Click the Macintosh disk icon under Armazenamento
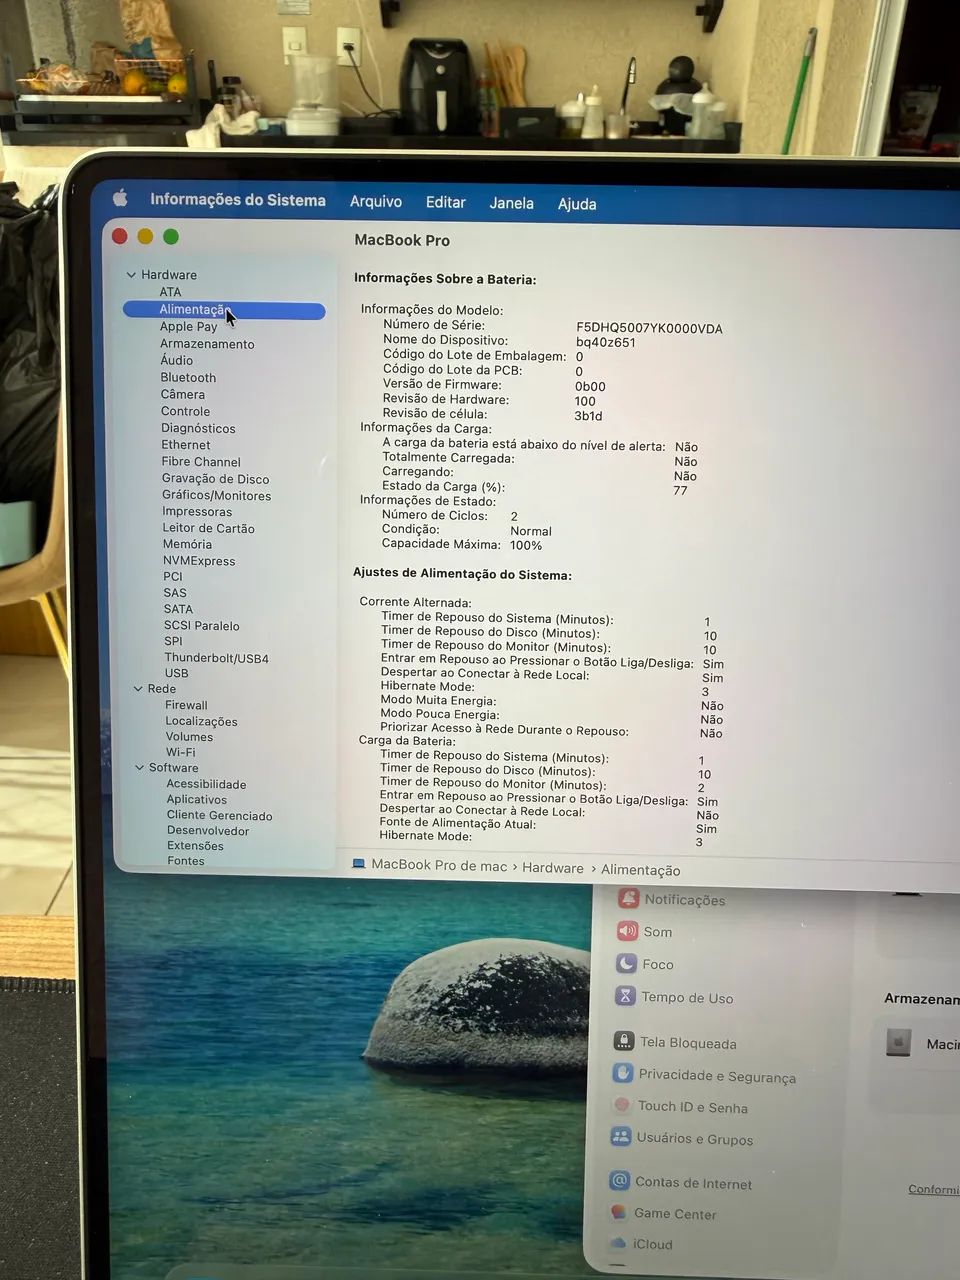960x1280 pixels. (898, 1042)
